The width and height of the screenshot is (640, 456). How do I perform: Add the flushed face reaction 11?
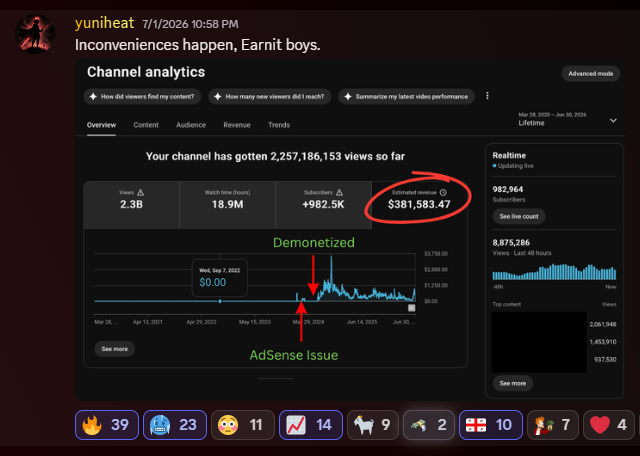(243, 425)
